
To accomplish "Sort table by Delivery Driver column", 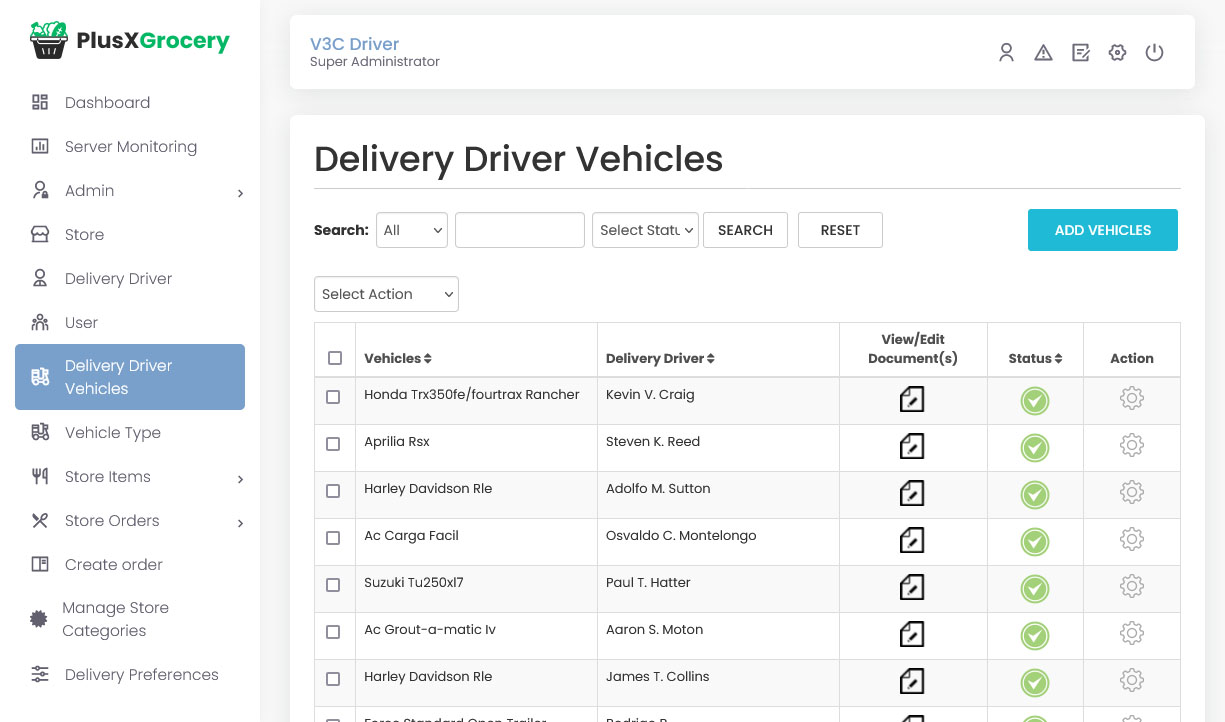I will [660, 358].
